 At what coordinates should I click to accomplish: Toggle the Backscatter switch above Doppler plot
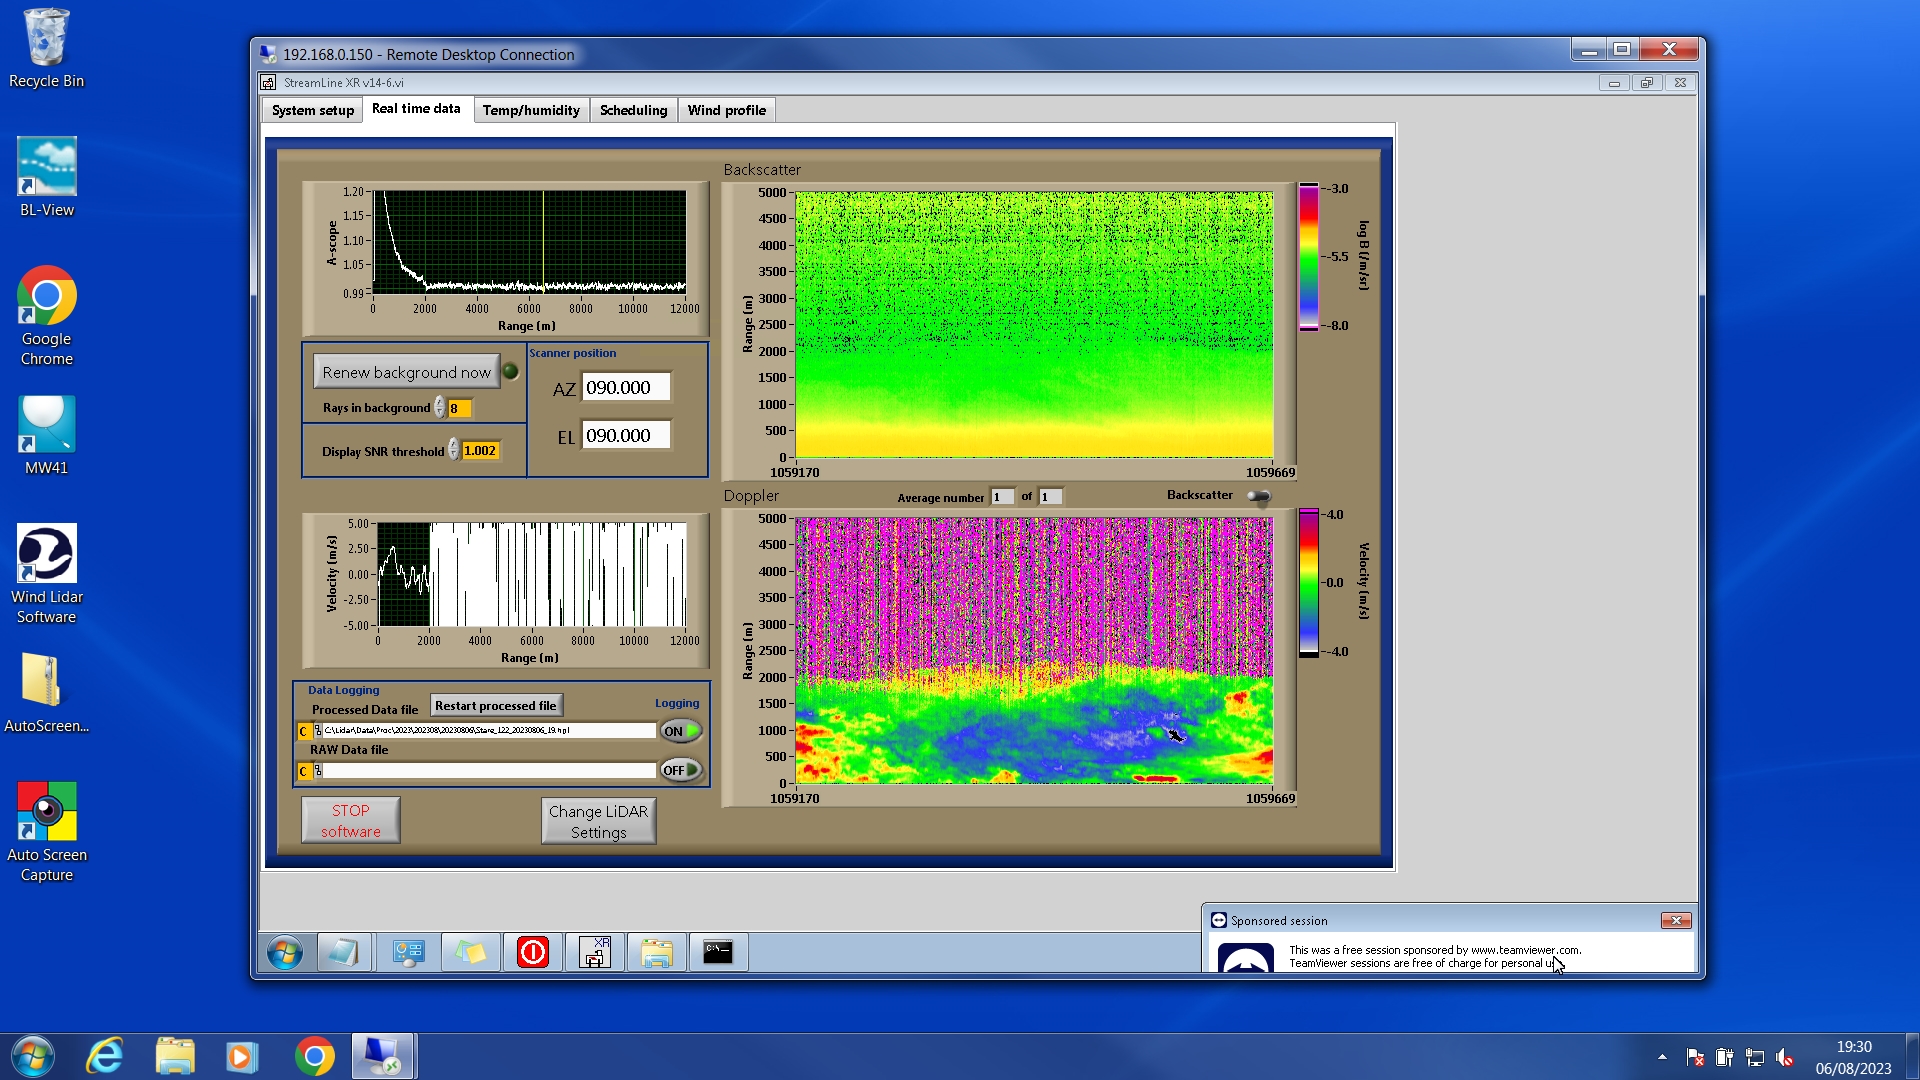click(x=1258, y=496)
